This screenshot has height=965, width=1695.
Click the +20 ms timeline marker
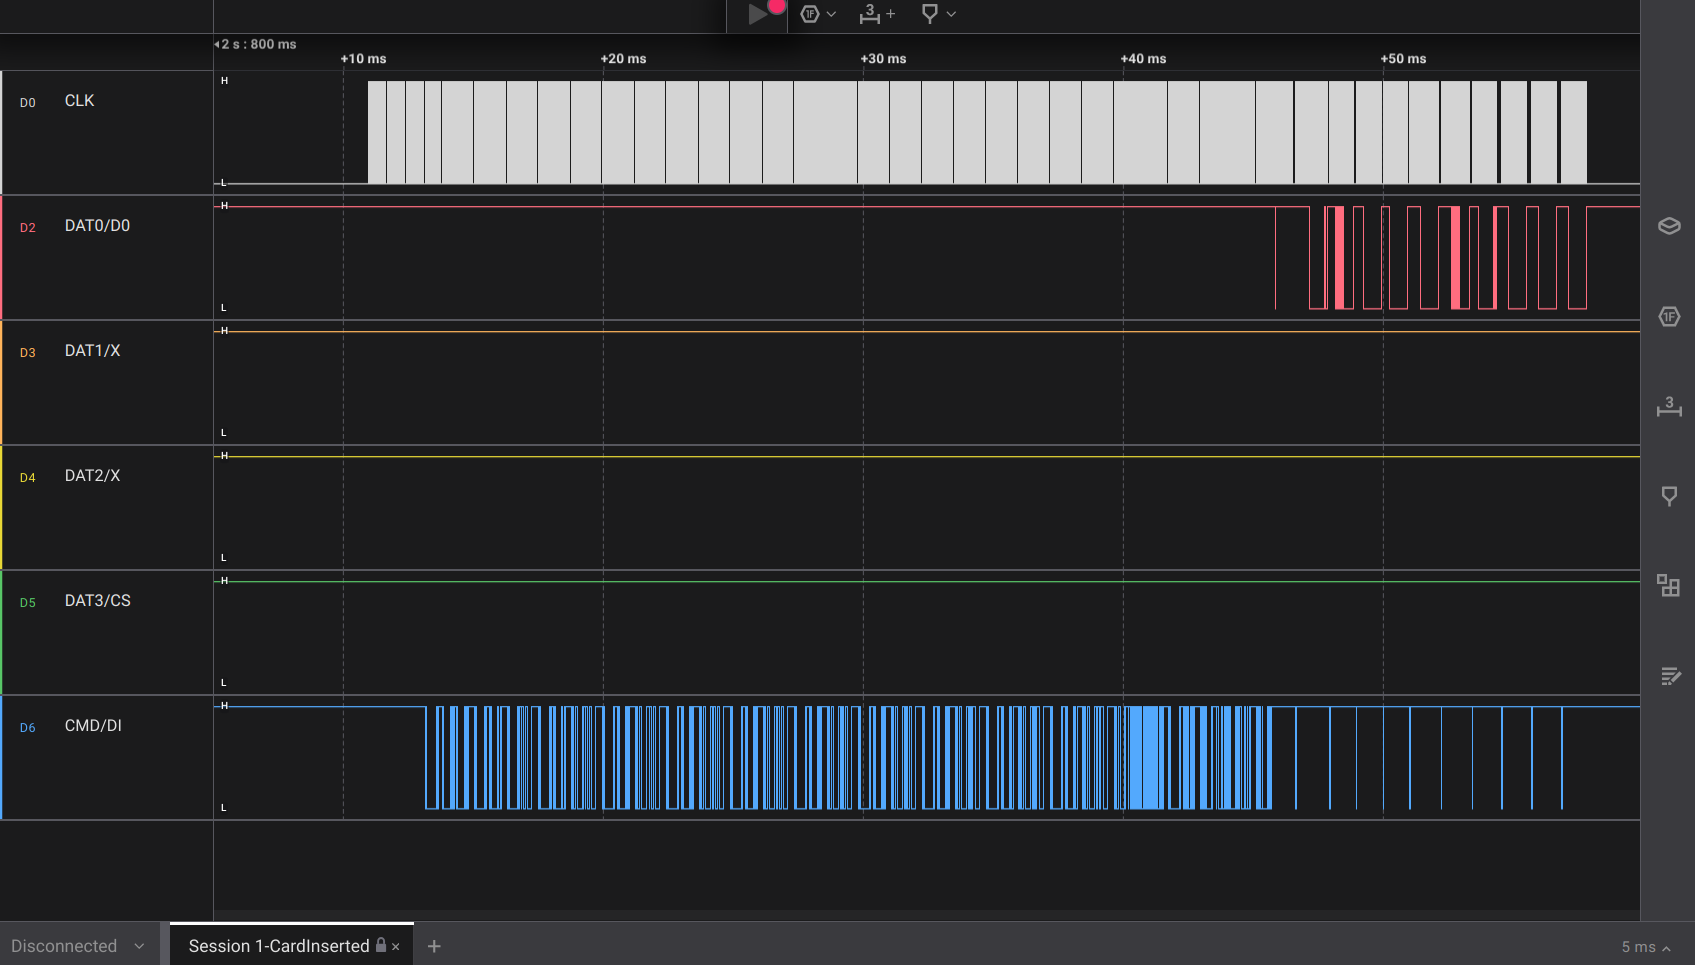623,59
